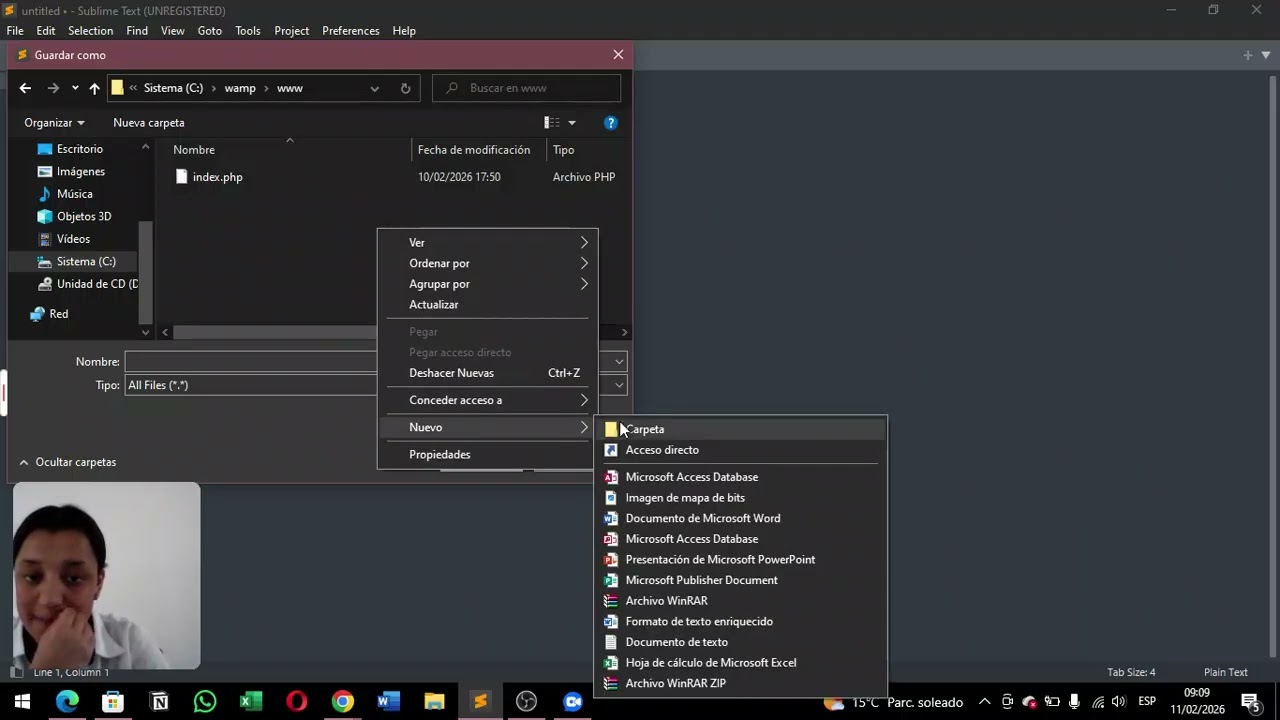1280x720 pixels.
Task: Expand the address bar path dropdown
Action: 374,88
